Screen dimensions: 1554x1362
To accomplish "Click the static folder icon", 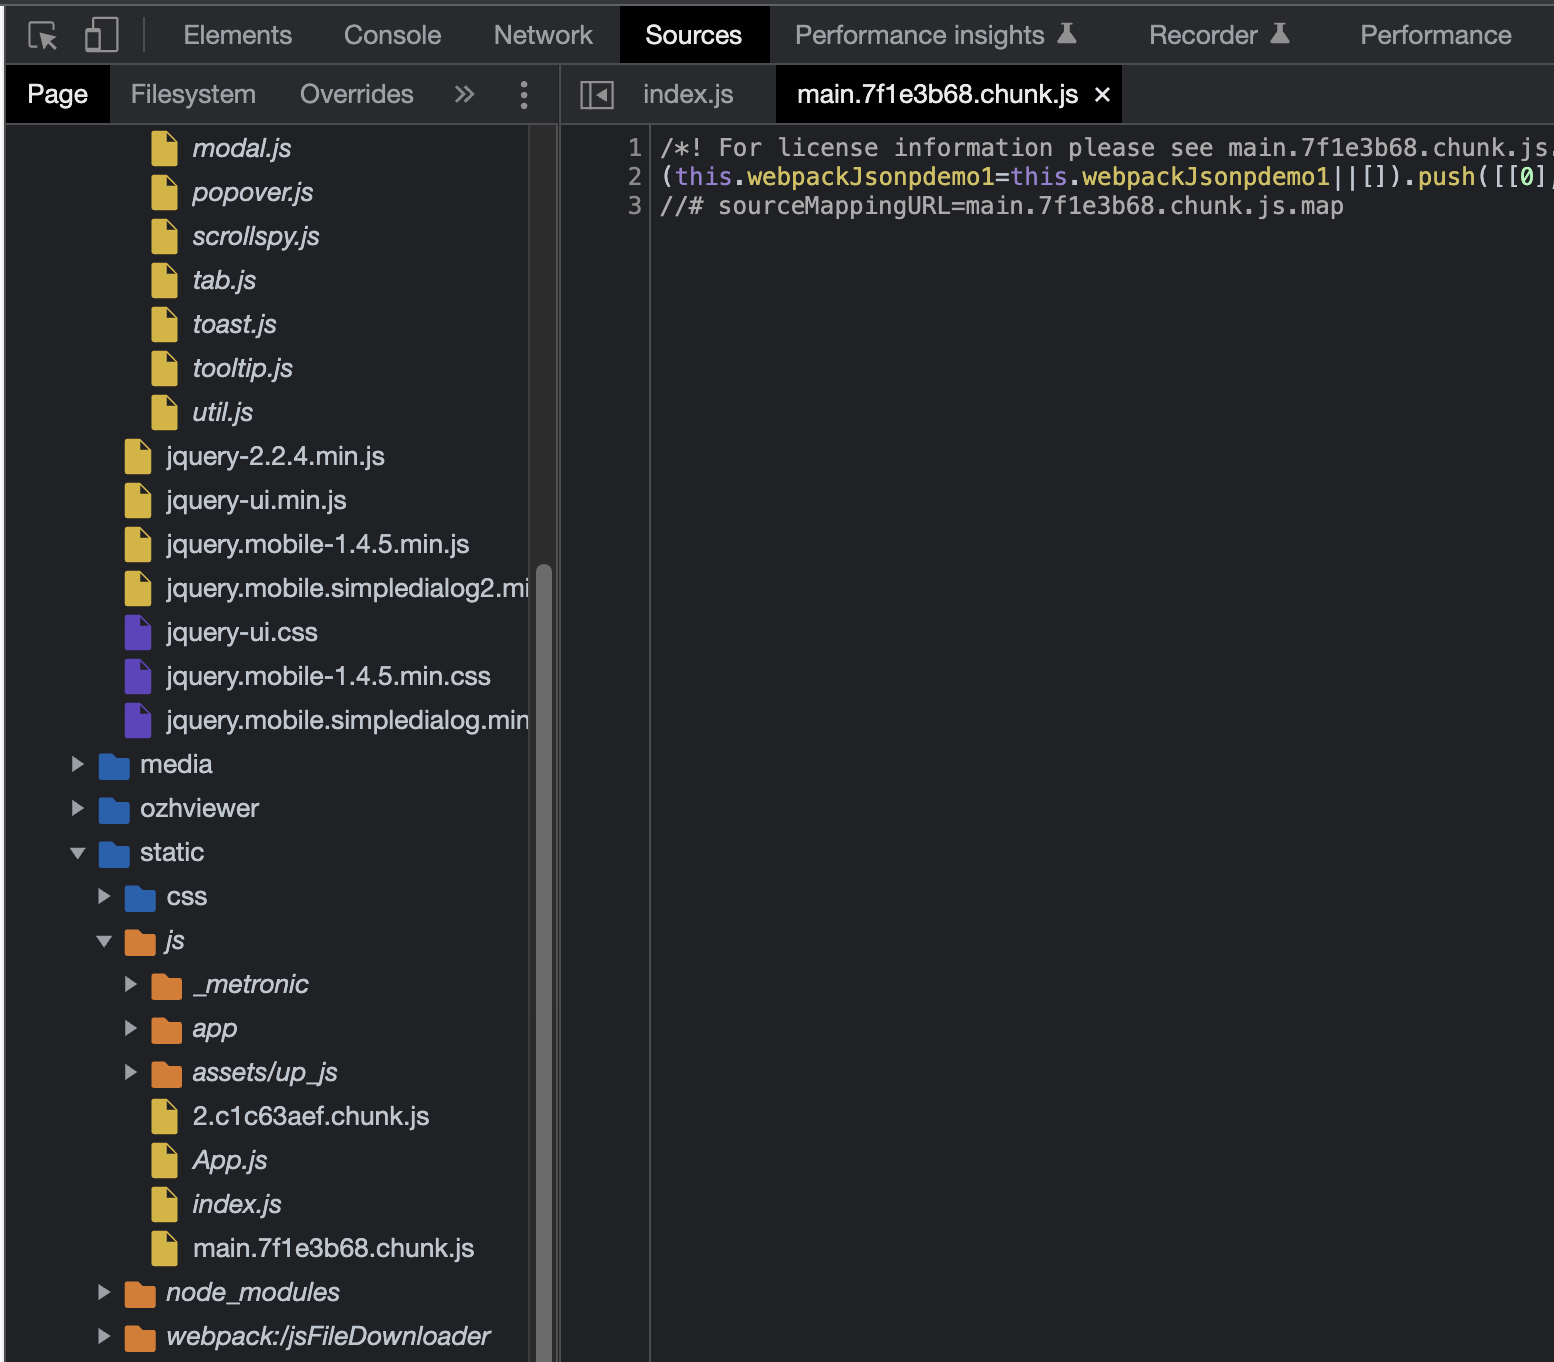I will click(x=114, y=853).
